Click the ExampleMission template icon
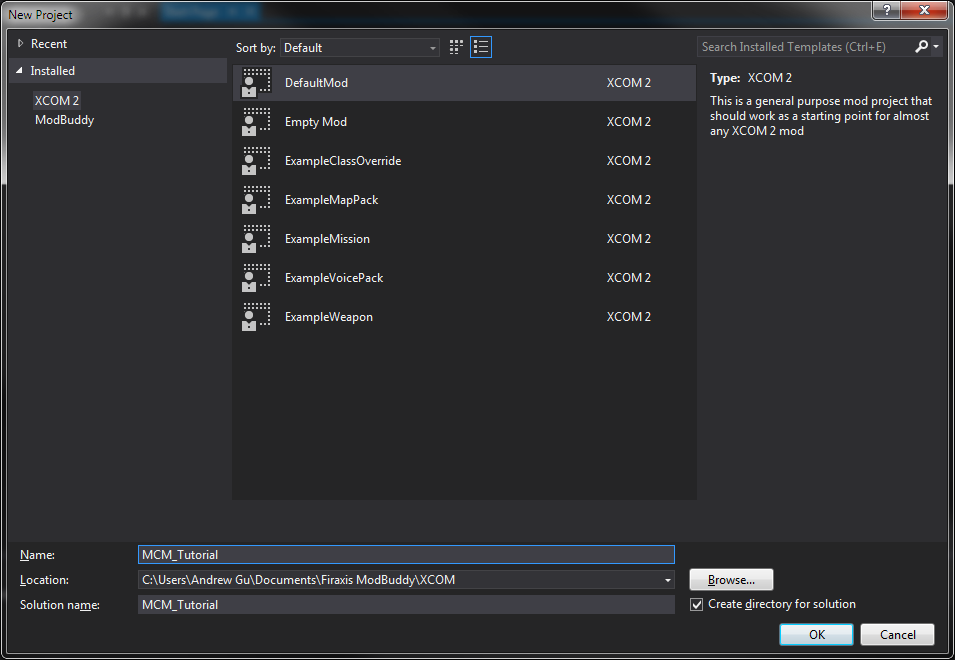 (256, 239)
